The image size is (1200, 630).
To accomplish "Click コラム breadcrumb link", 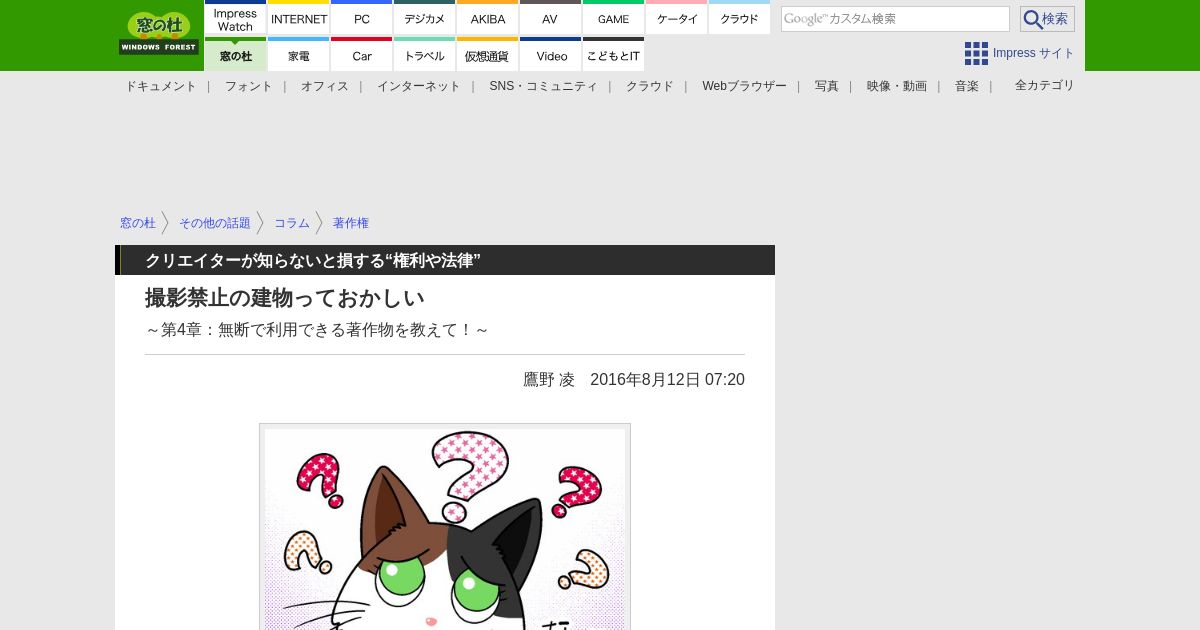I will click(292, 223).
